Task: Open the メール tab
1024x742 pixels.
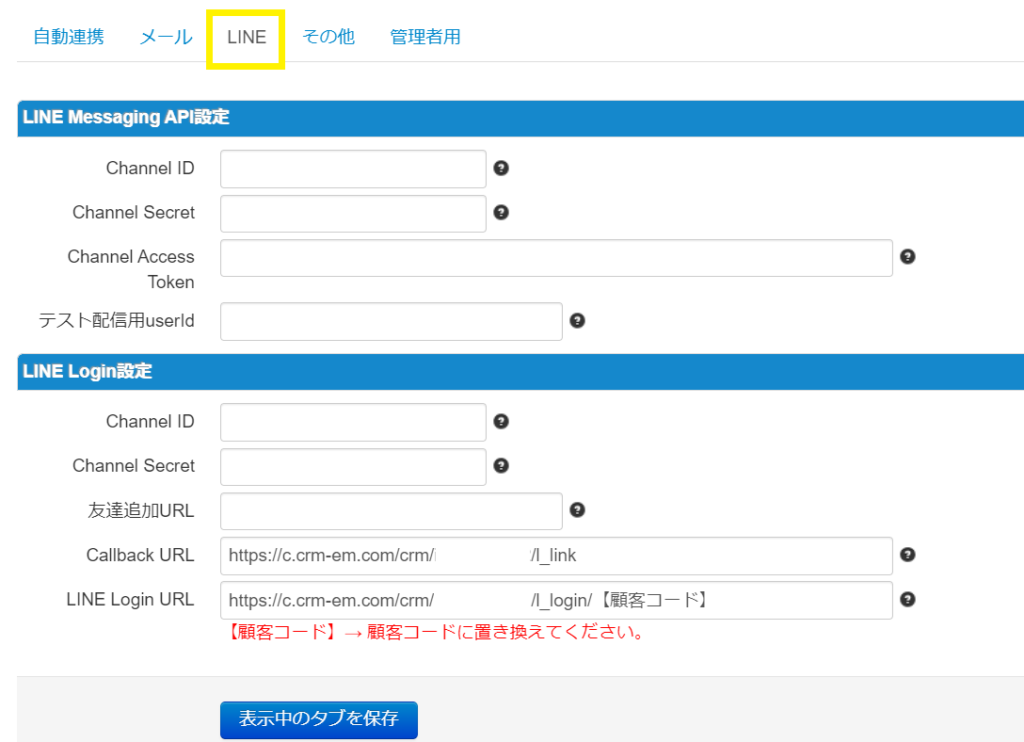Action: coord(165,38)
